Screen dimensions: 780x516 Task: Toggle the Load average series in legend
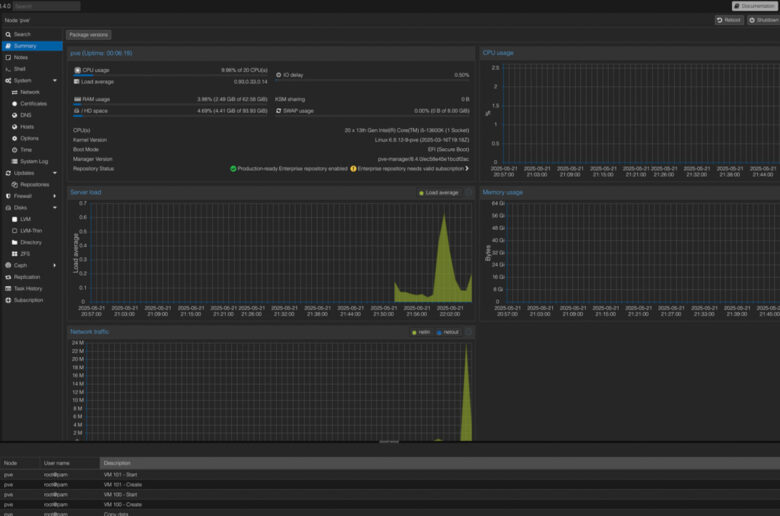[x=441, y=192]
